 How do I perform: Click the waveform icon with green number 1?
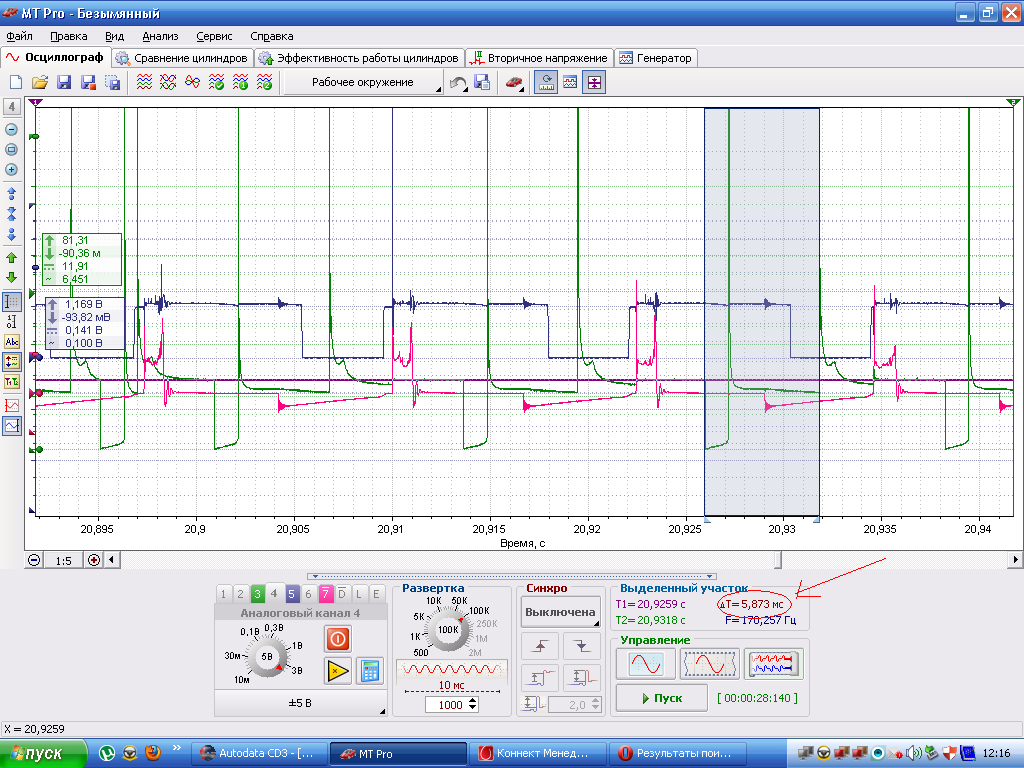point(240,82)
